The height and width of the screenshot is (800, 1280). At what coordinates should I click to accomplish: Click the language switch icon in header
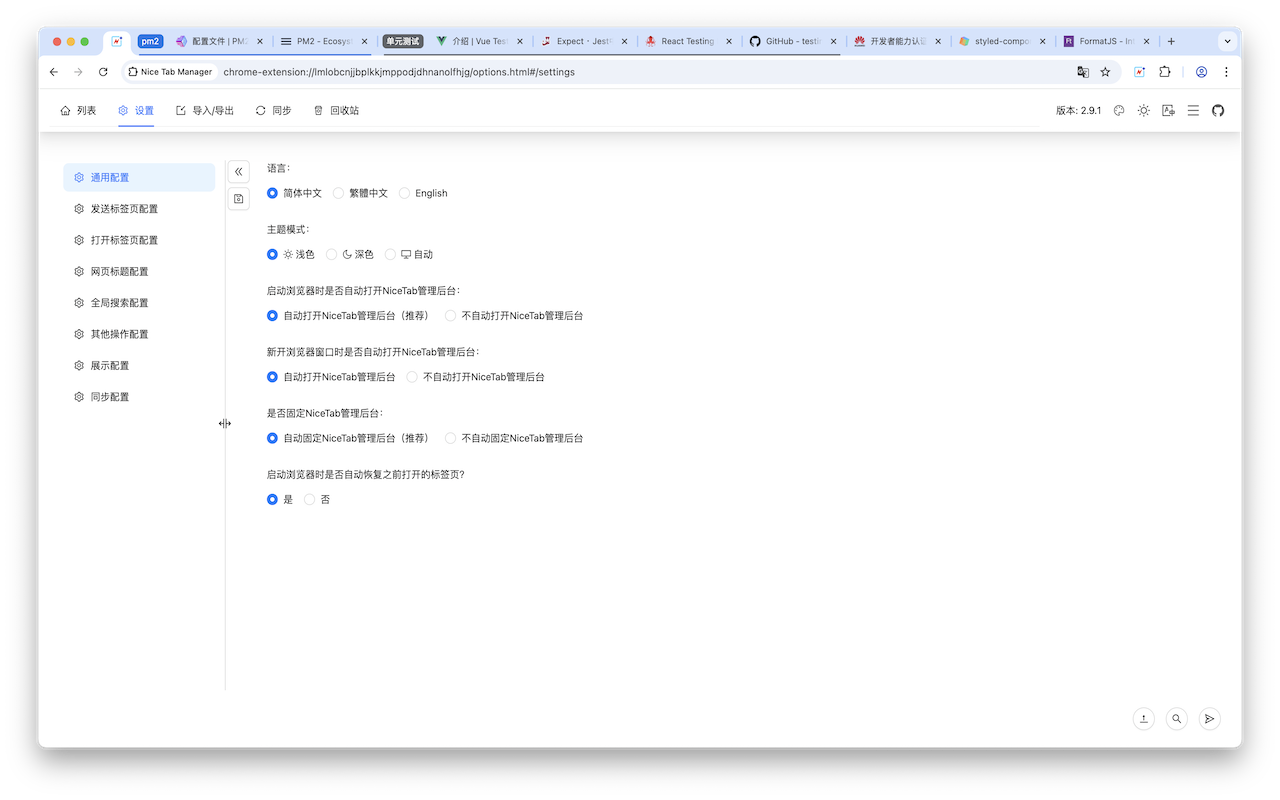coord(1168,111)
